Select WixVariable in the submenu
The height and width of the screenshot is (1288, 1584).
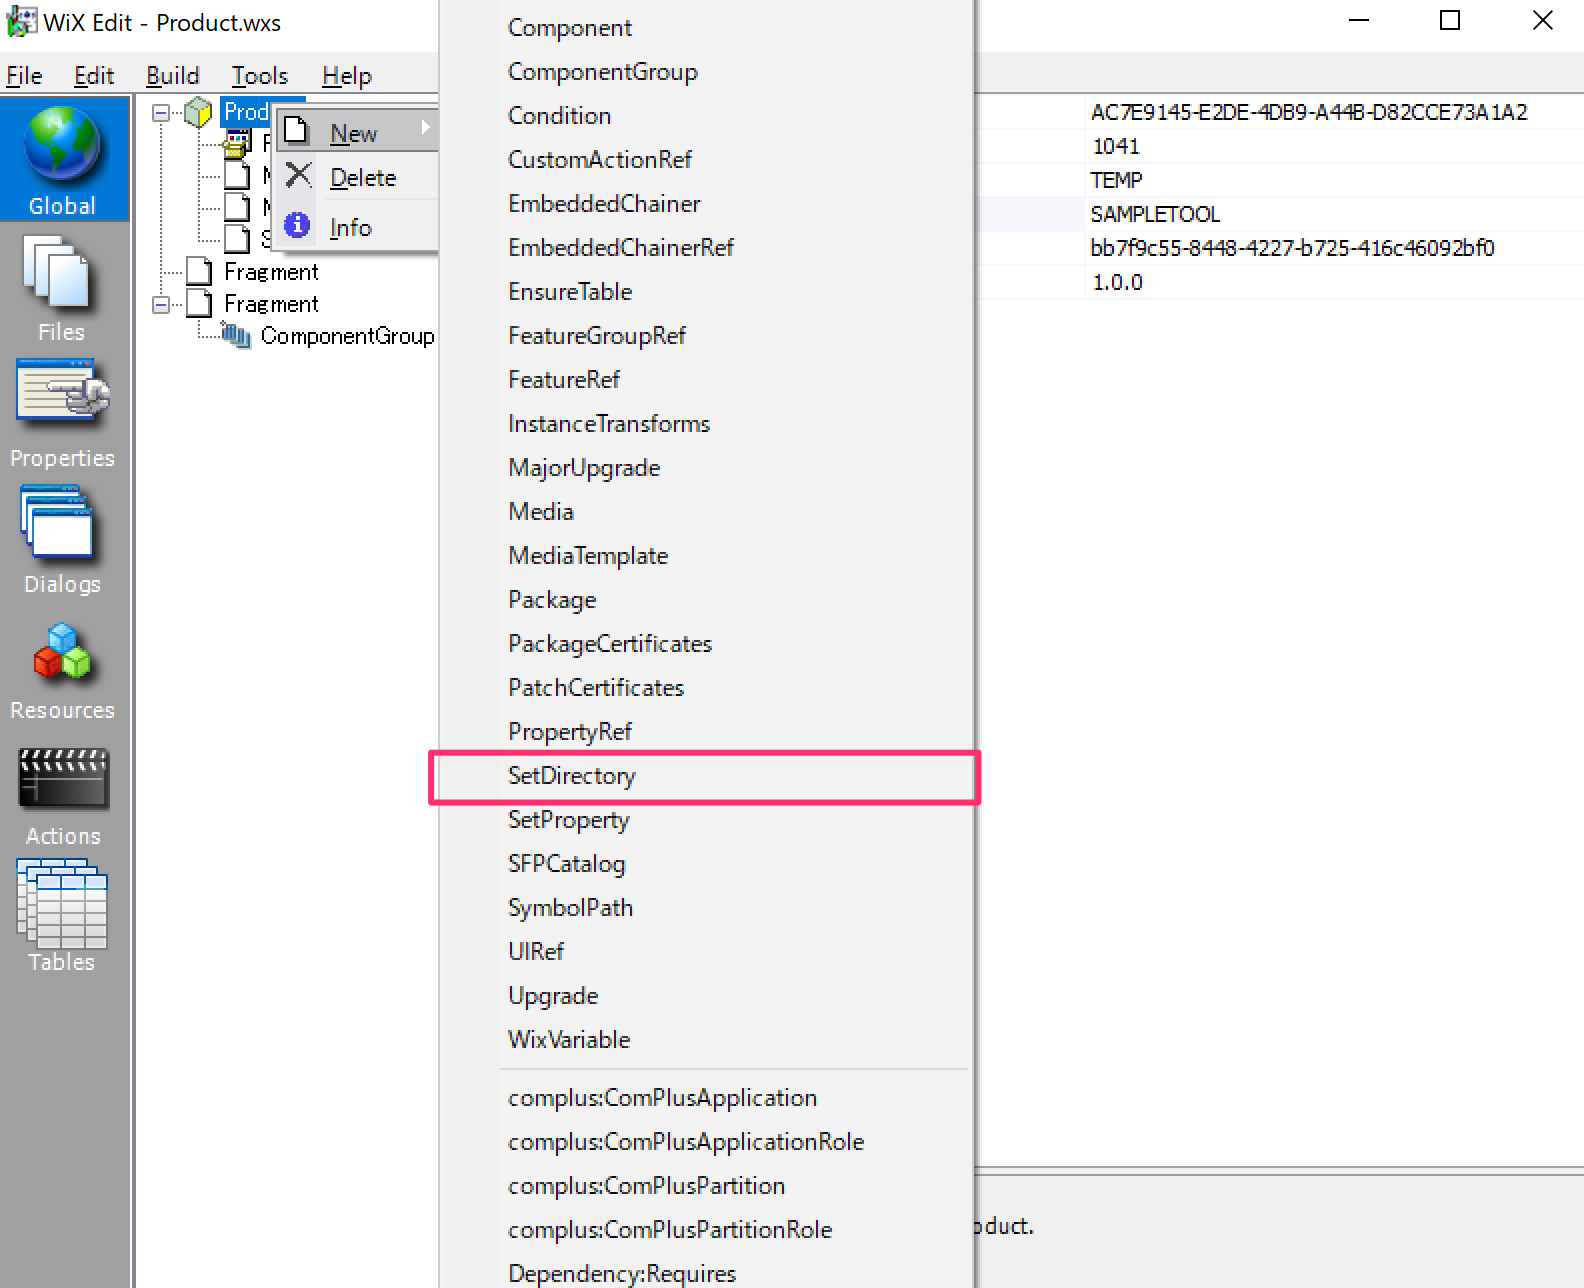point(704,1040)
